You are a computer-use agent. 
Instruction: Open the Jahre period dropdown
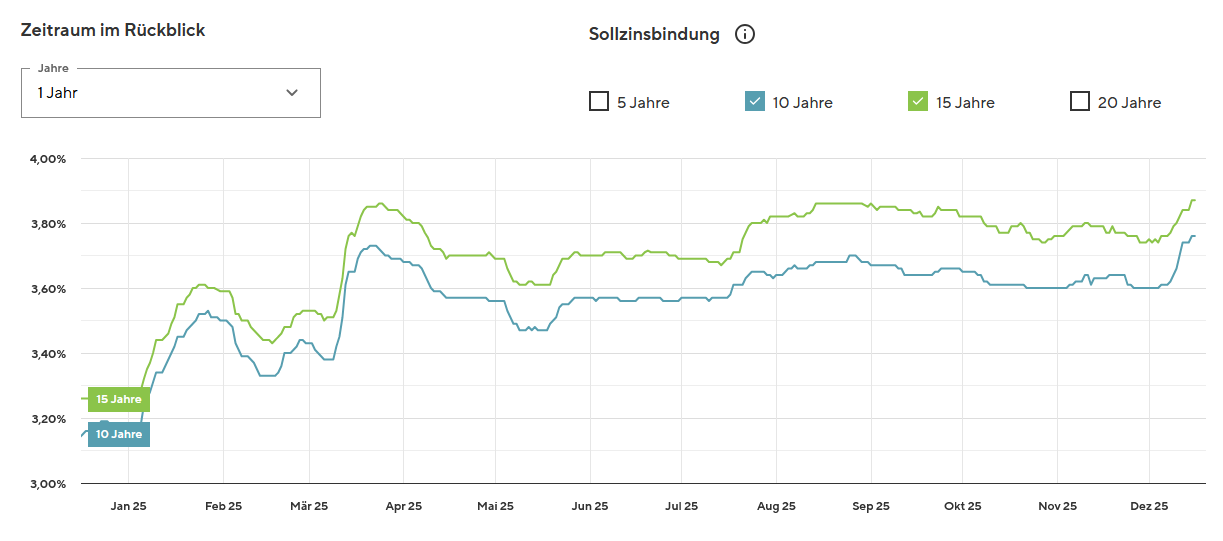[x=171, y=93]
